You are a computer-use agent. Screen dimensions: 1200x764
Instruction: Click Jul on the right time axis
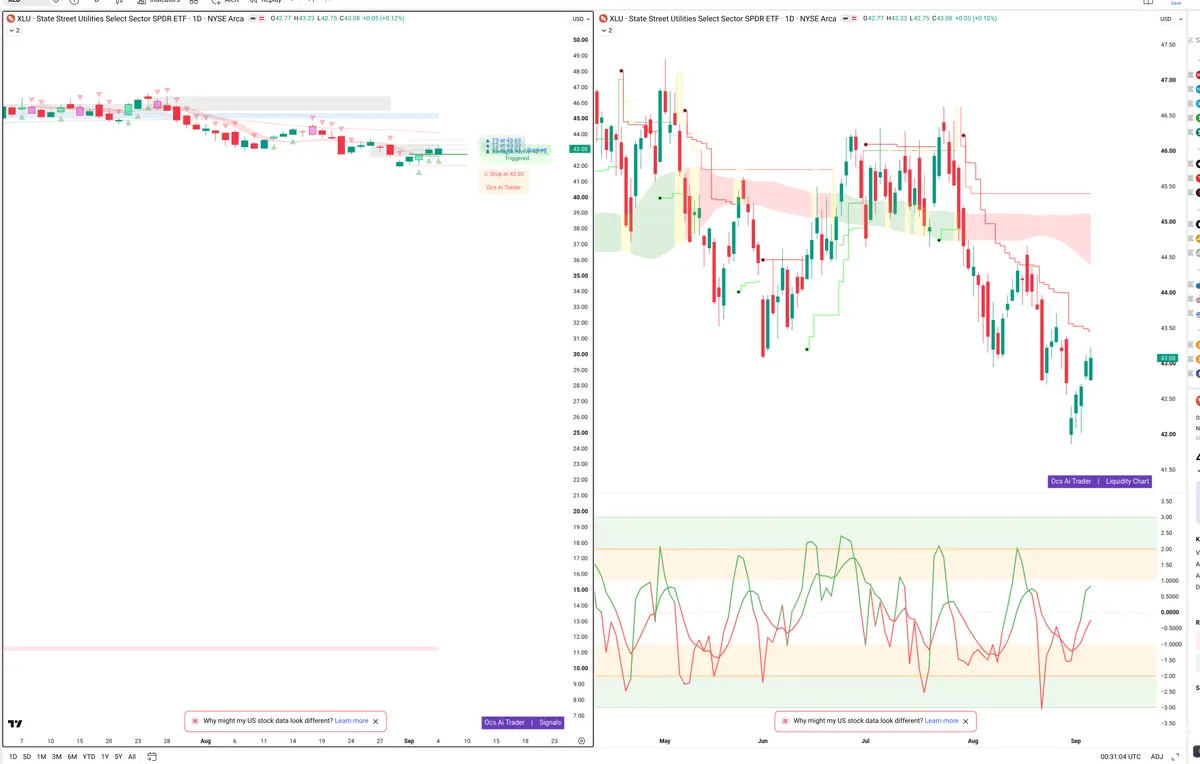(866, 741)
